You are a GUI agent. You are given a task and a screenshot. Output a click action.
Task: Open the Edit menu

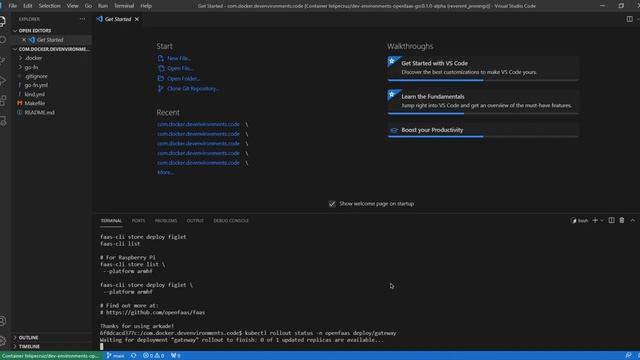click(28, 6)
